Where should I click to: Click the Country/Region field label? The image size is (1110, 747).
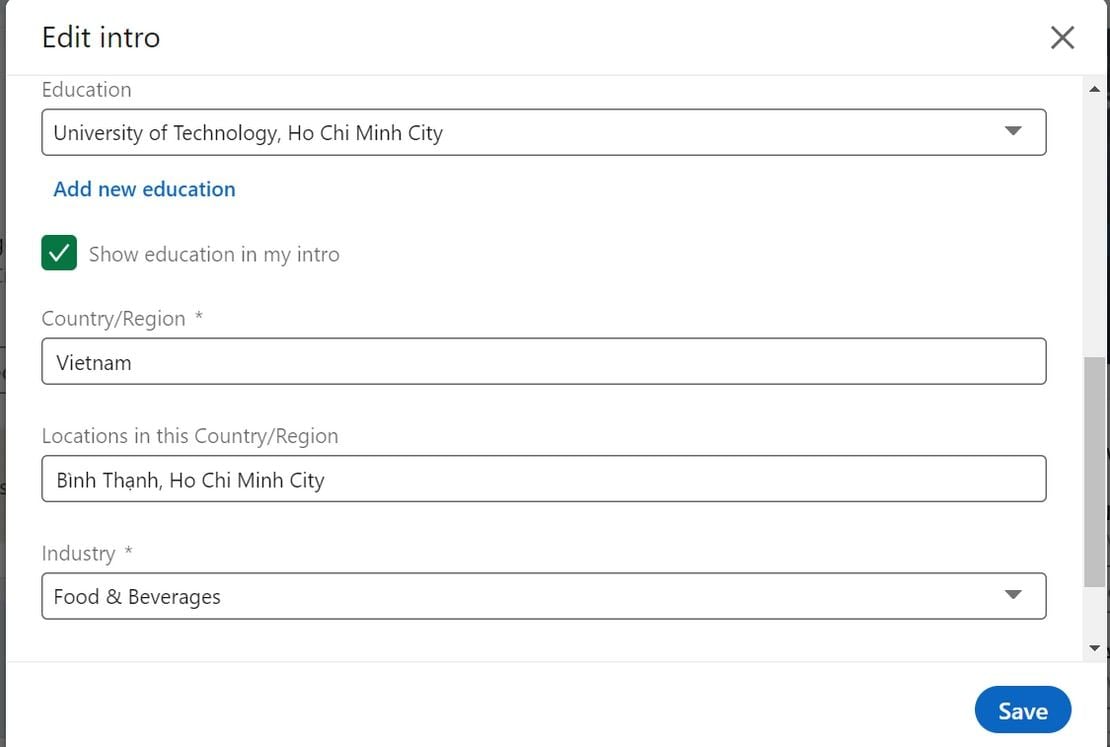[x=113, y=319]
